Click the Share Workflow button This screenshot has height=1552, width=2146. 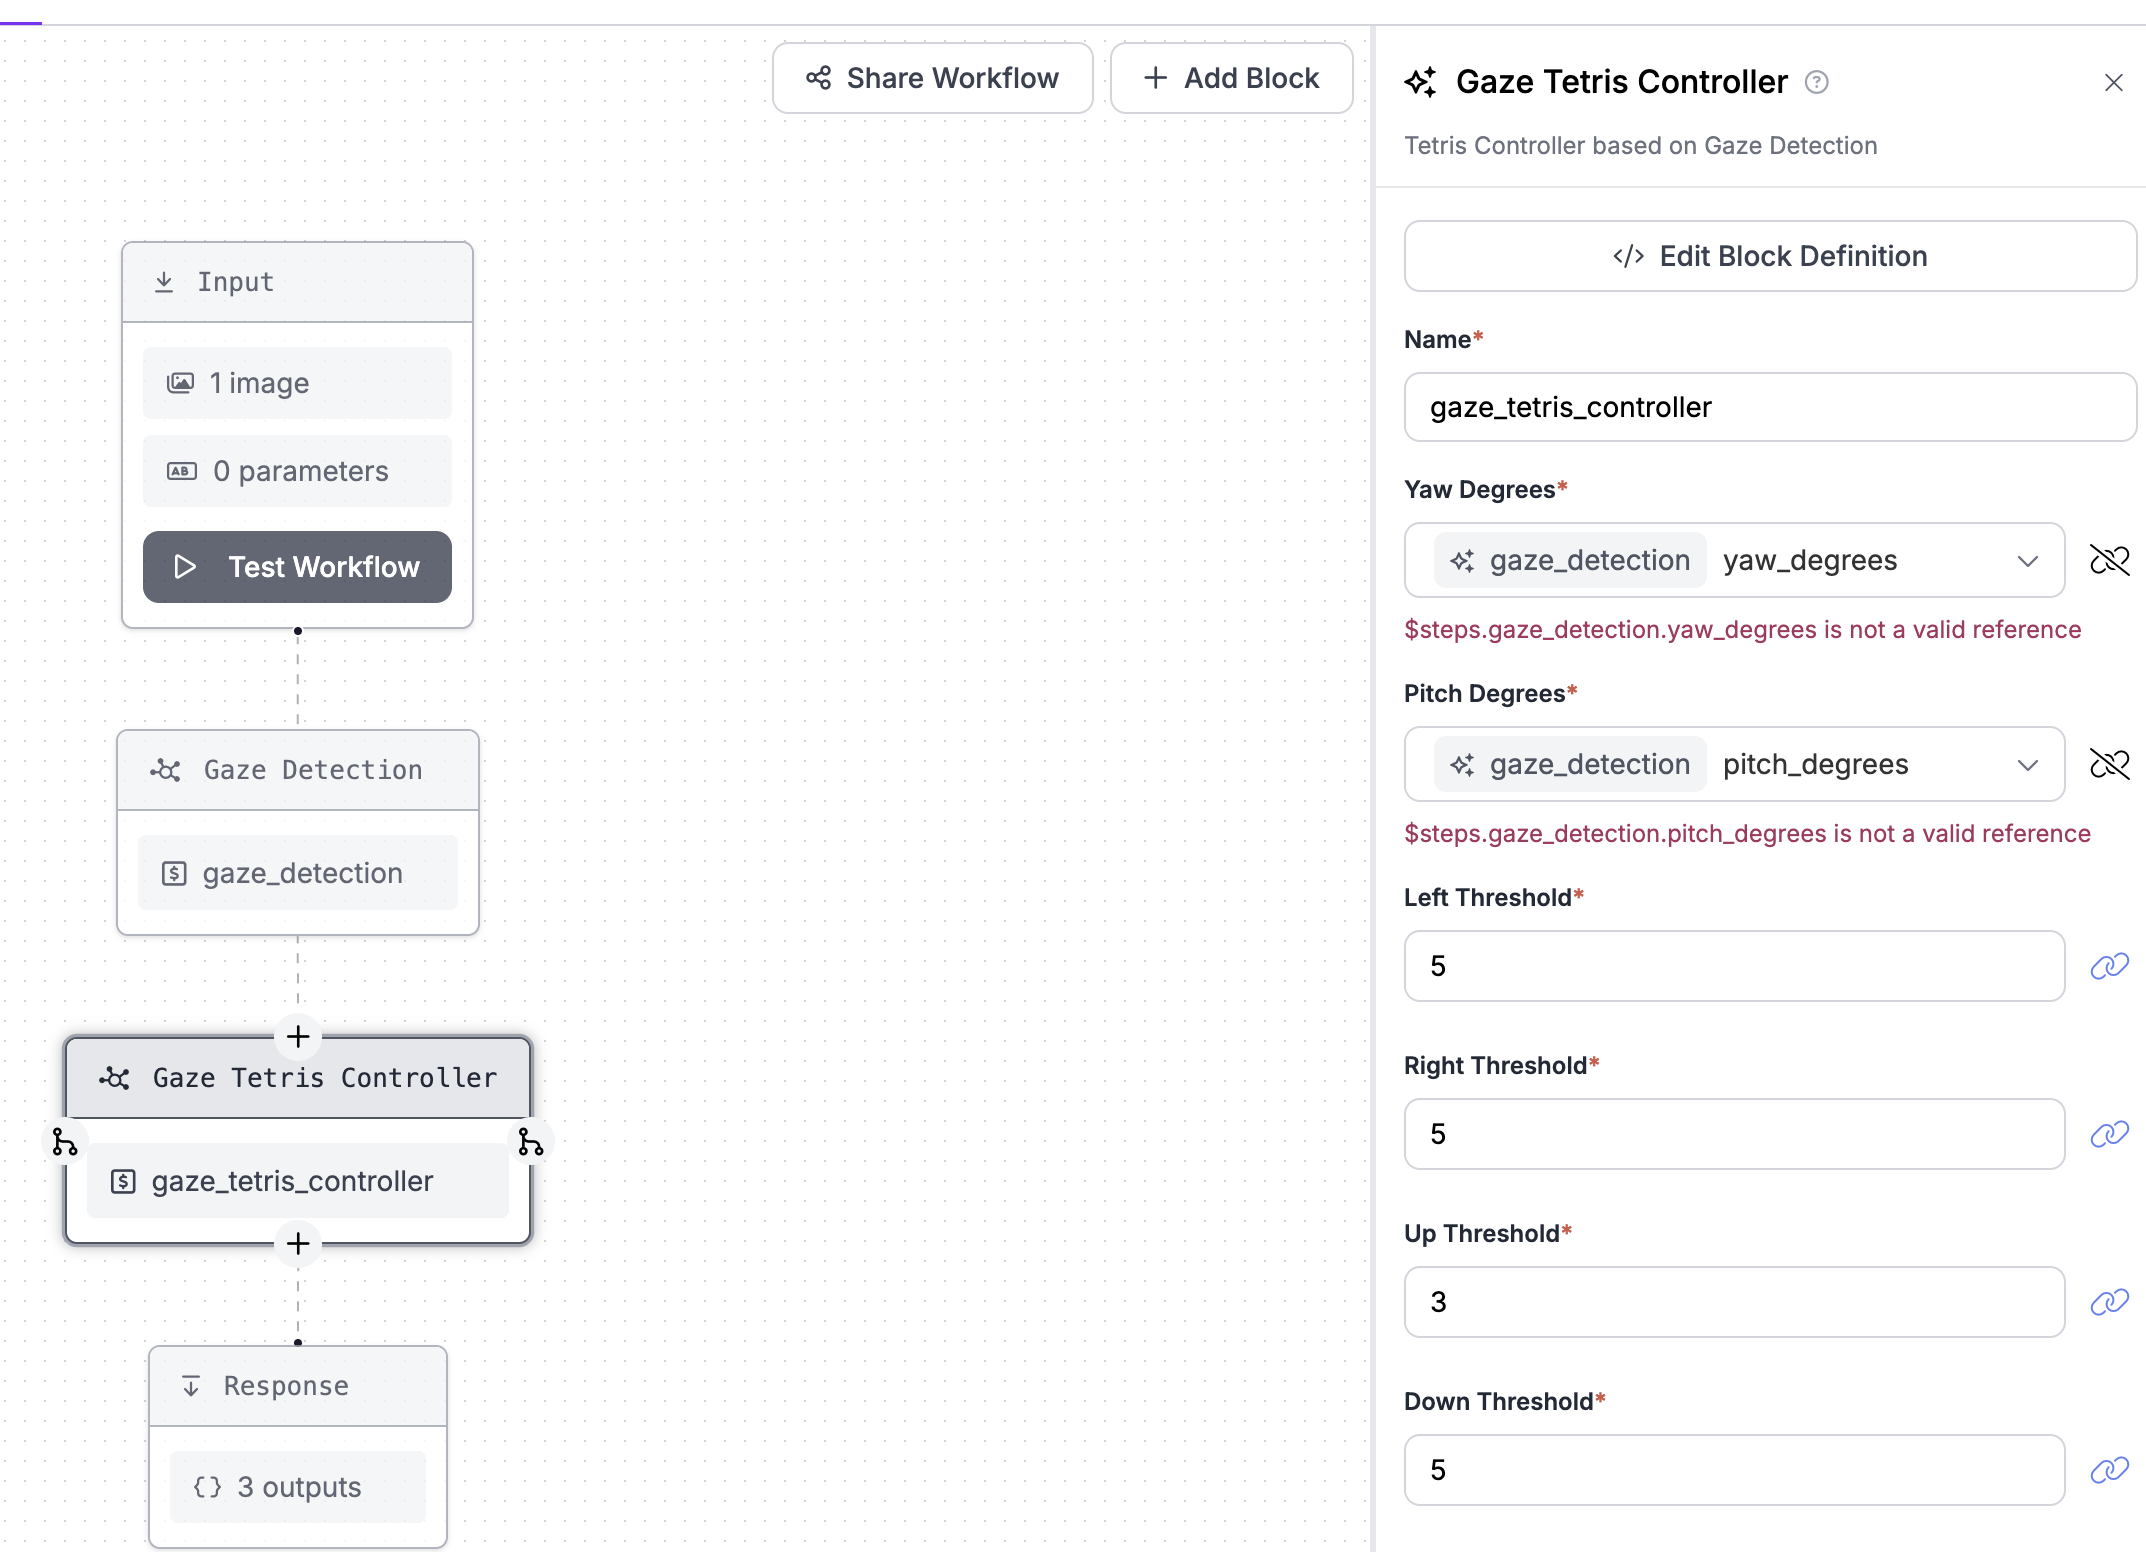coord(932,78)
